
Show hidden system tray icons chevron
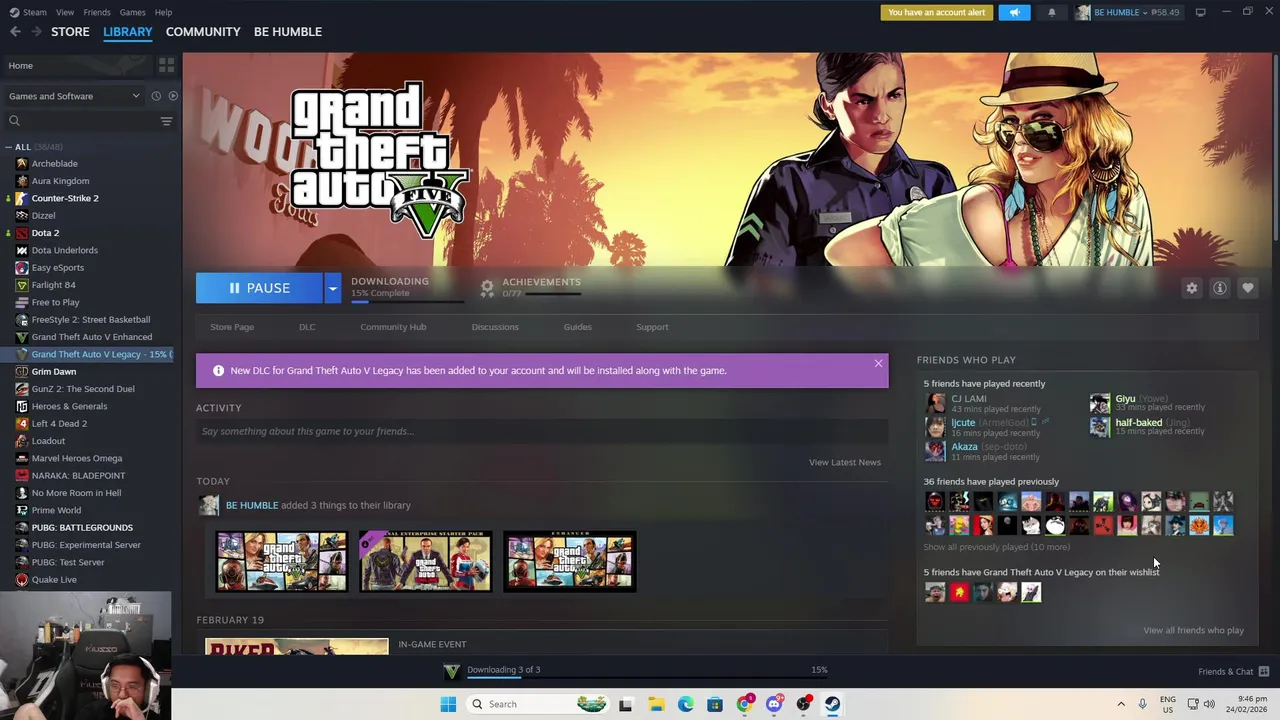point(1121,704)
